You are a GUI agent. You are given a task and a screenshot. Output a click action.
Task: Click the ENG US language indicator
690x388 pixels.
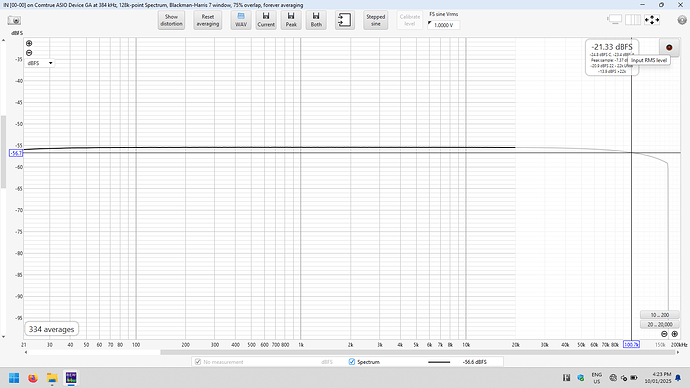point(597,378)
